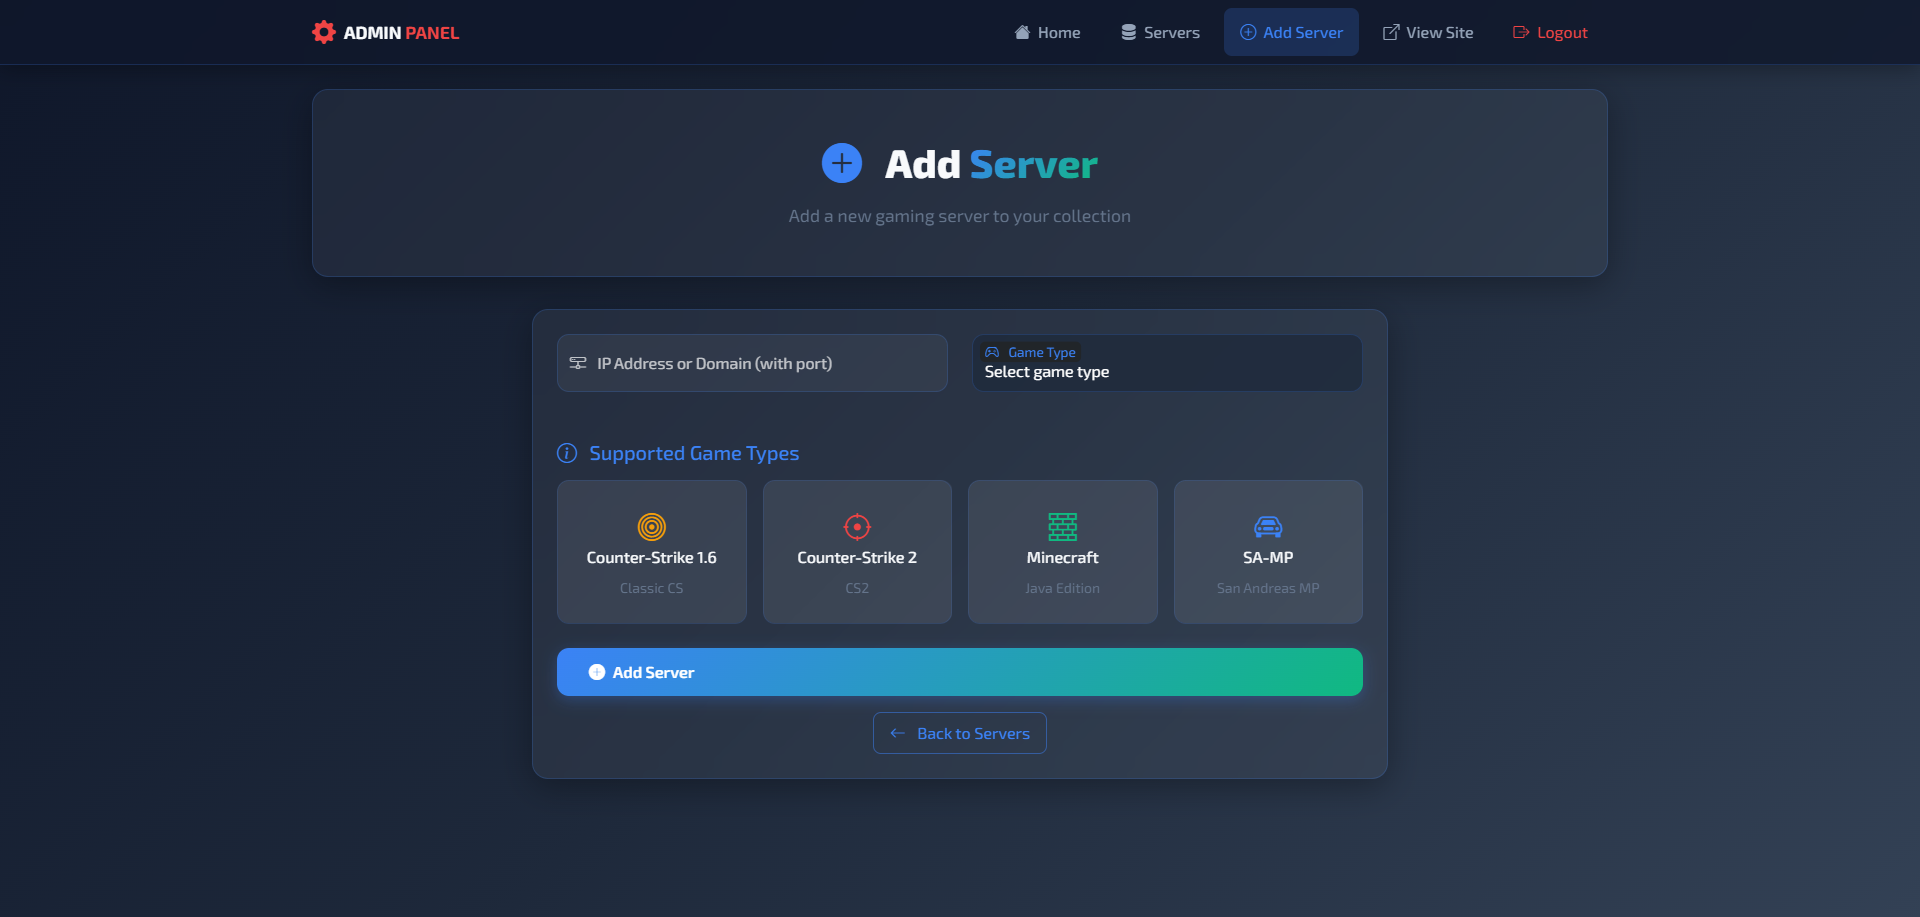Go to Home in the navigation bar
The height and width of the screenshot is (917, 1920).
[x=1047, y=32]
